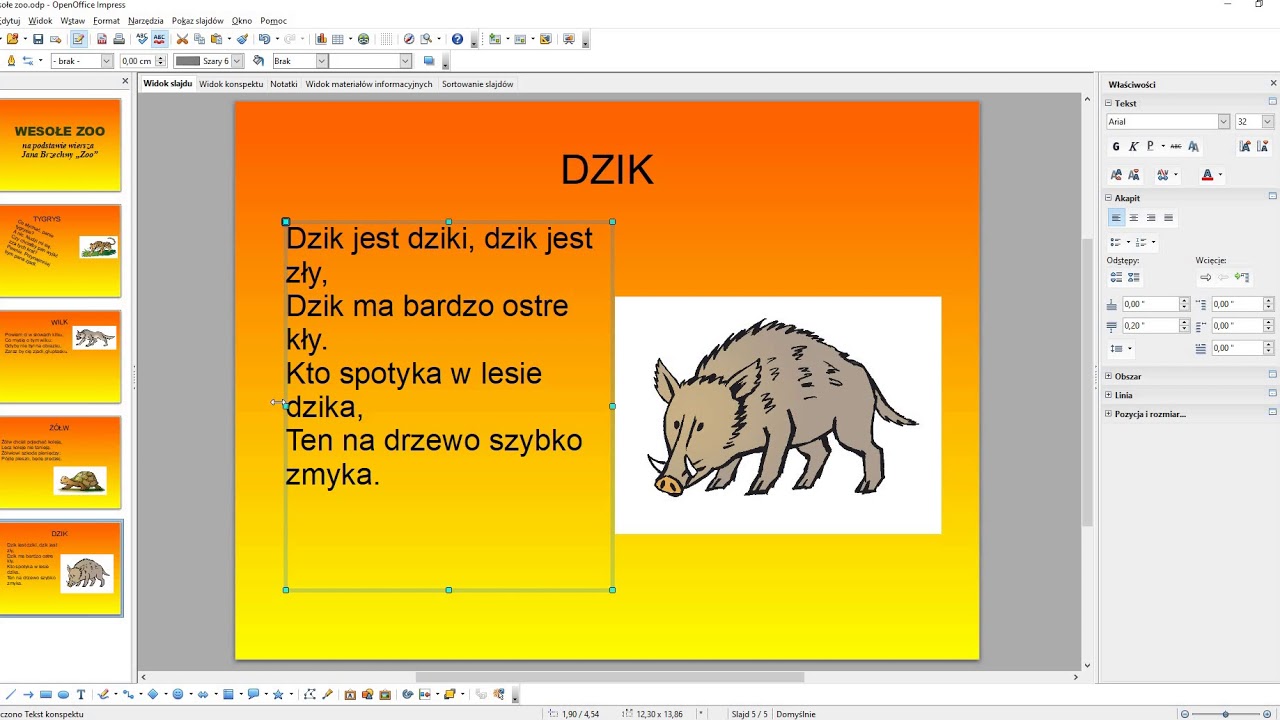This screenshot has height=720, width=1280.
Task: Select the Ellipse drawing tool
Action: [x=63, y=694]
